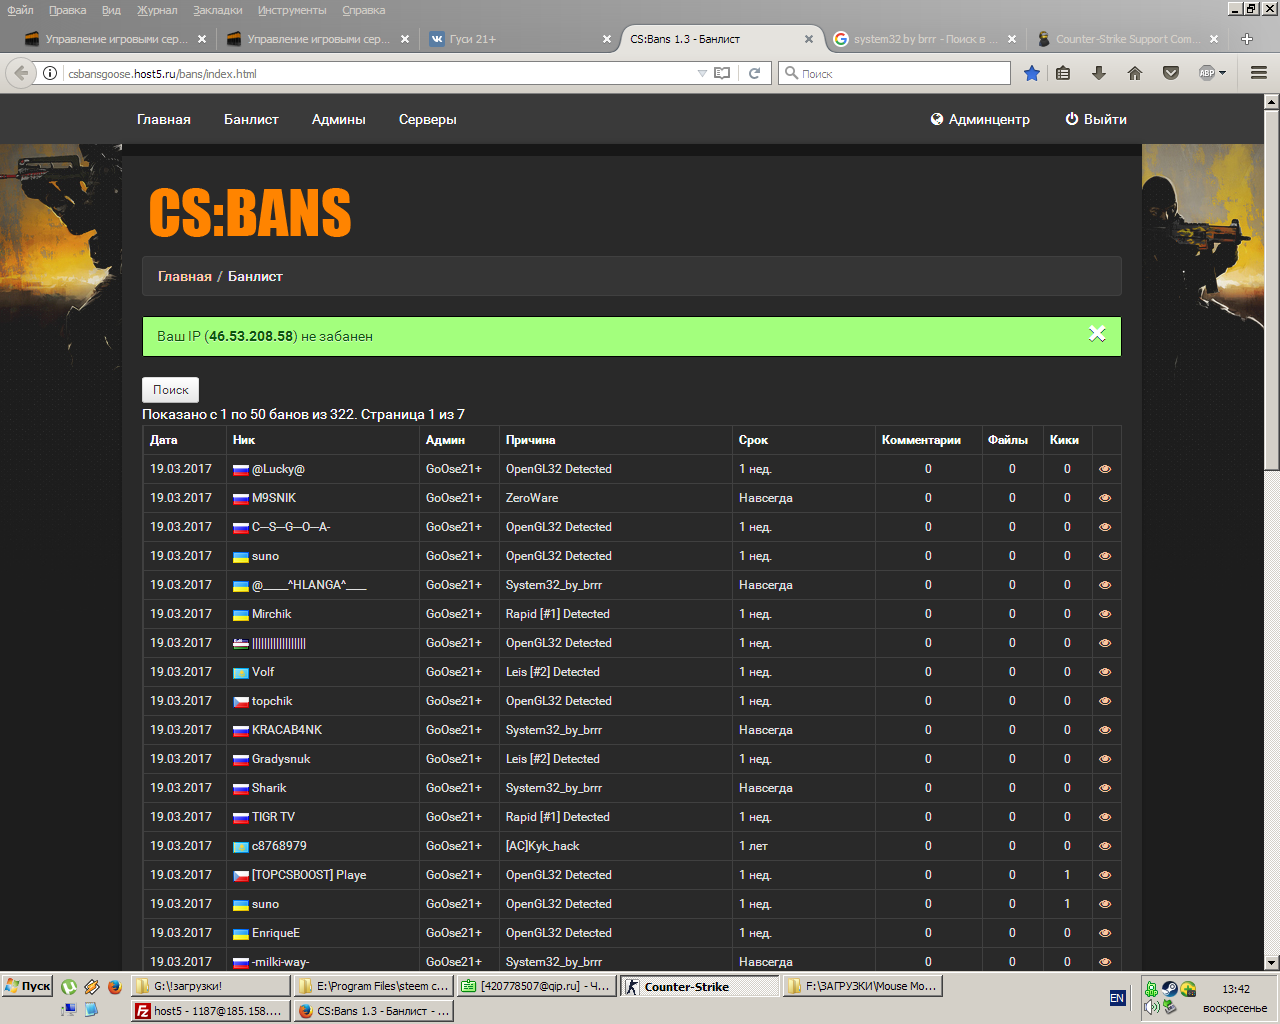Image resolution: width=1280 pixels, height=1024 pixels.
Task: View details eye icon for Volf
Action: [x=1105, y=672]
